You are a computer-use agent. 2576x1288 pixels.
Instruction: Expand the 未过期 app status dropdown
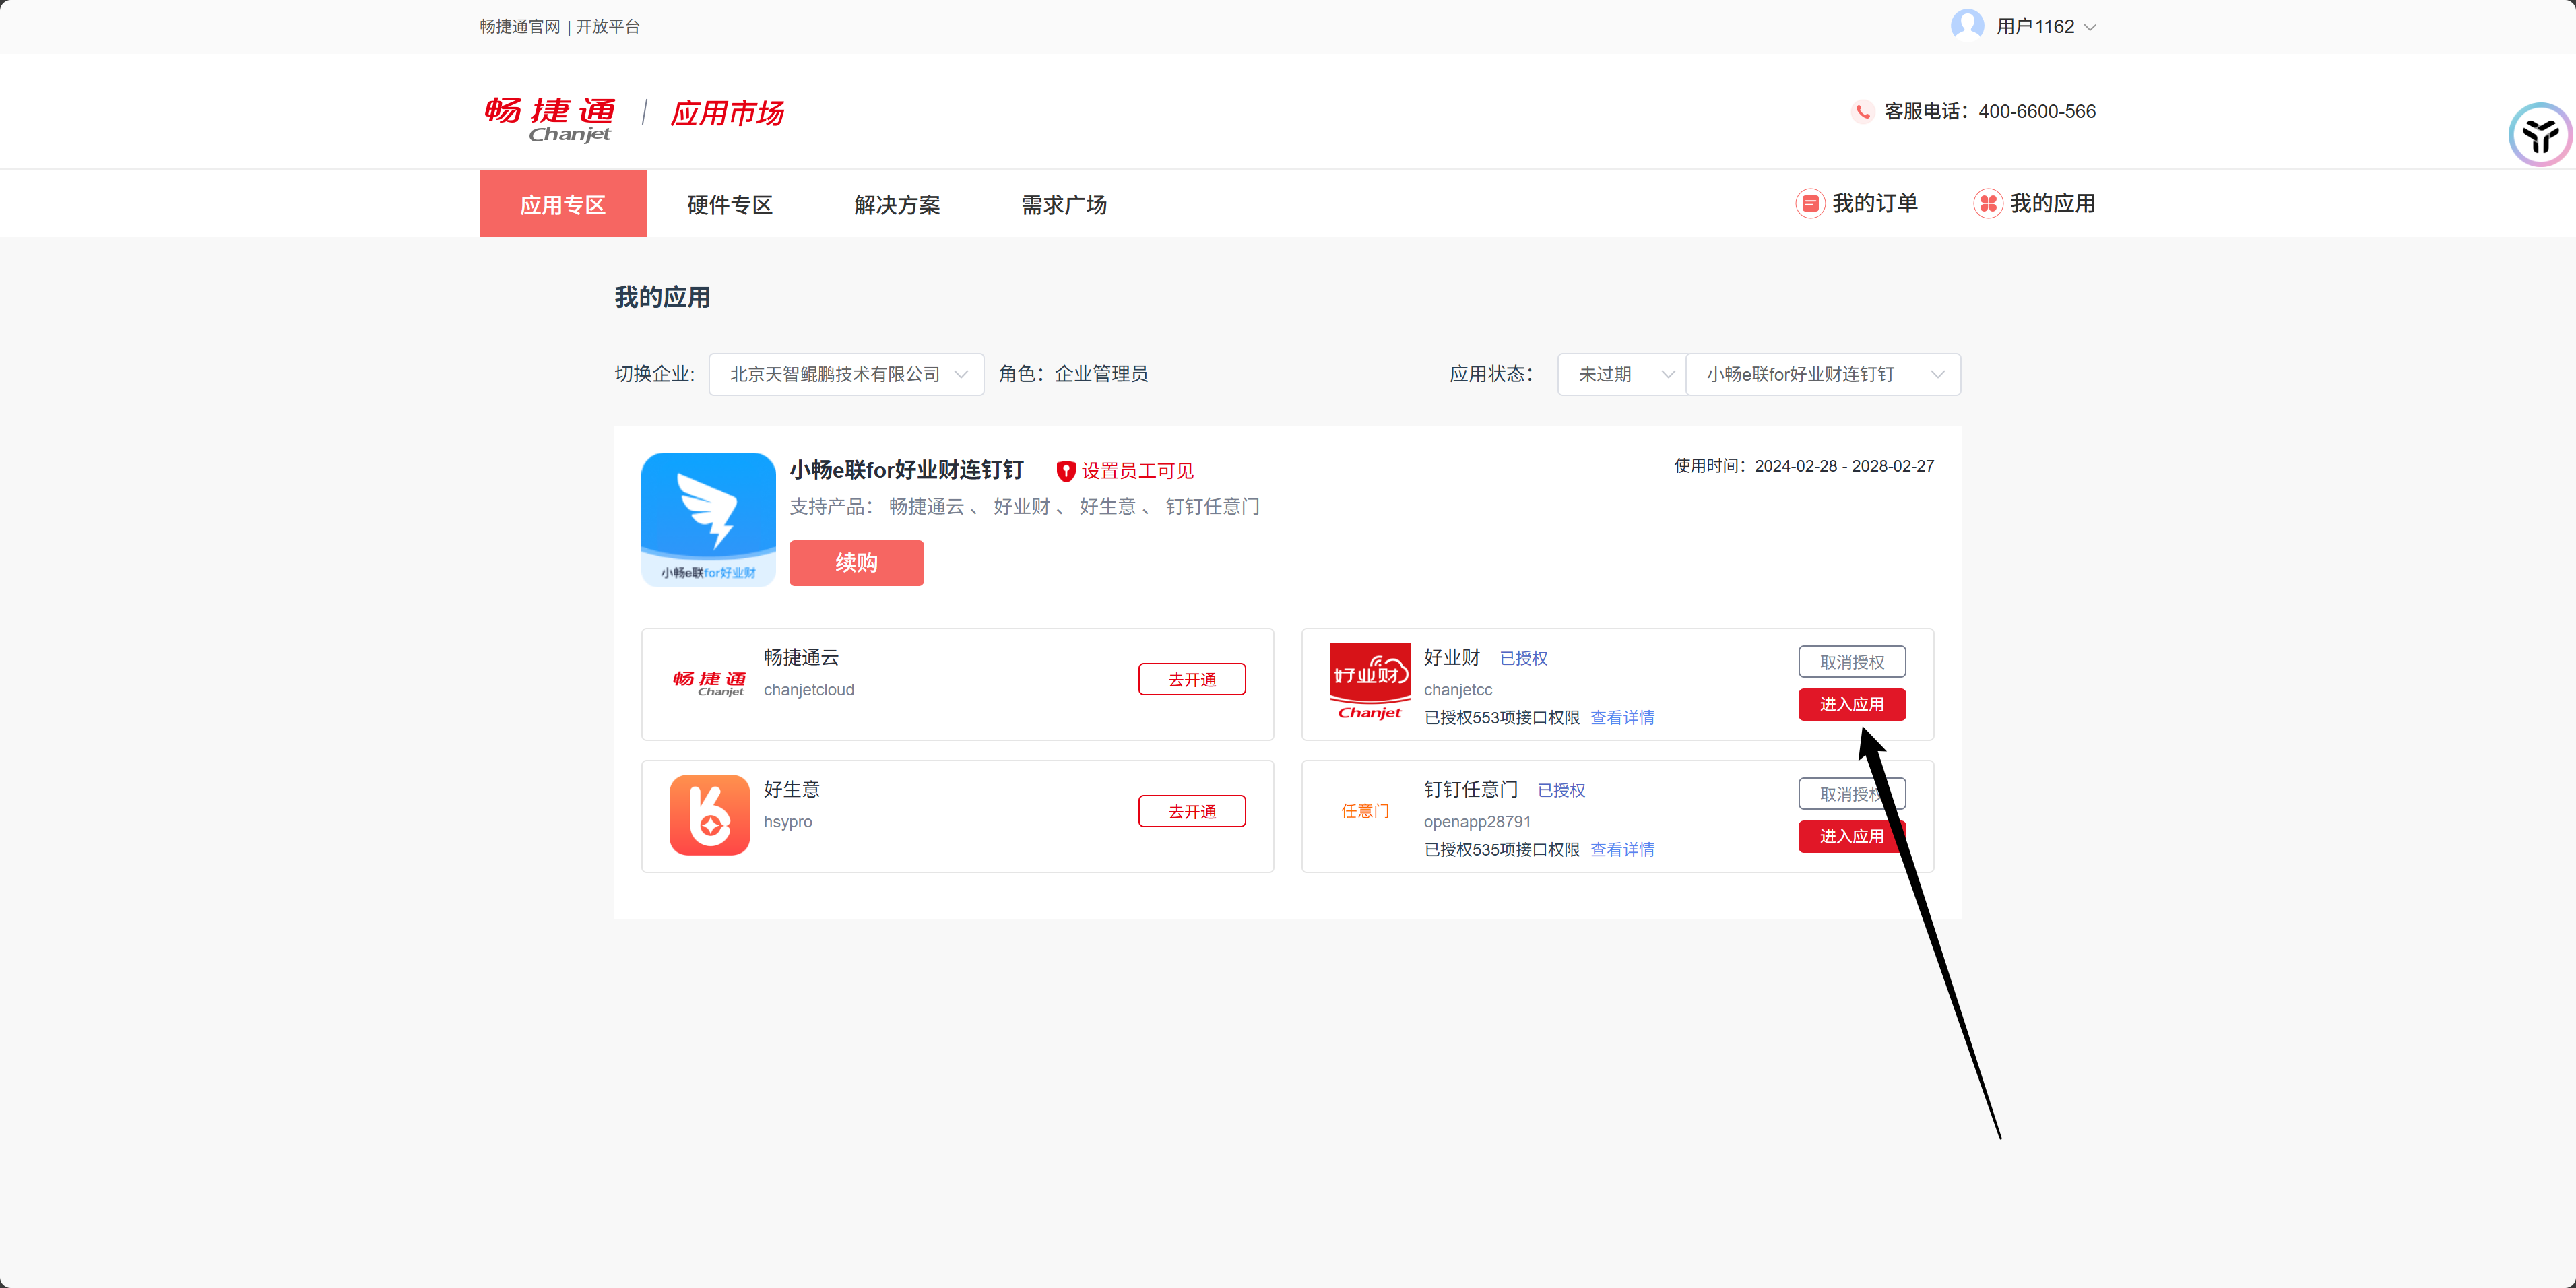1621,374
